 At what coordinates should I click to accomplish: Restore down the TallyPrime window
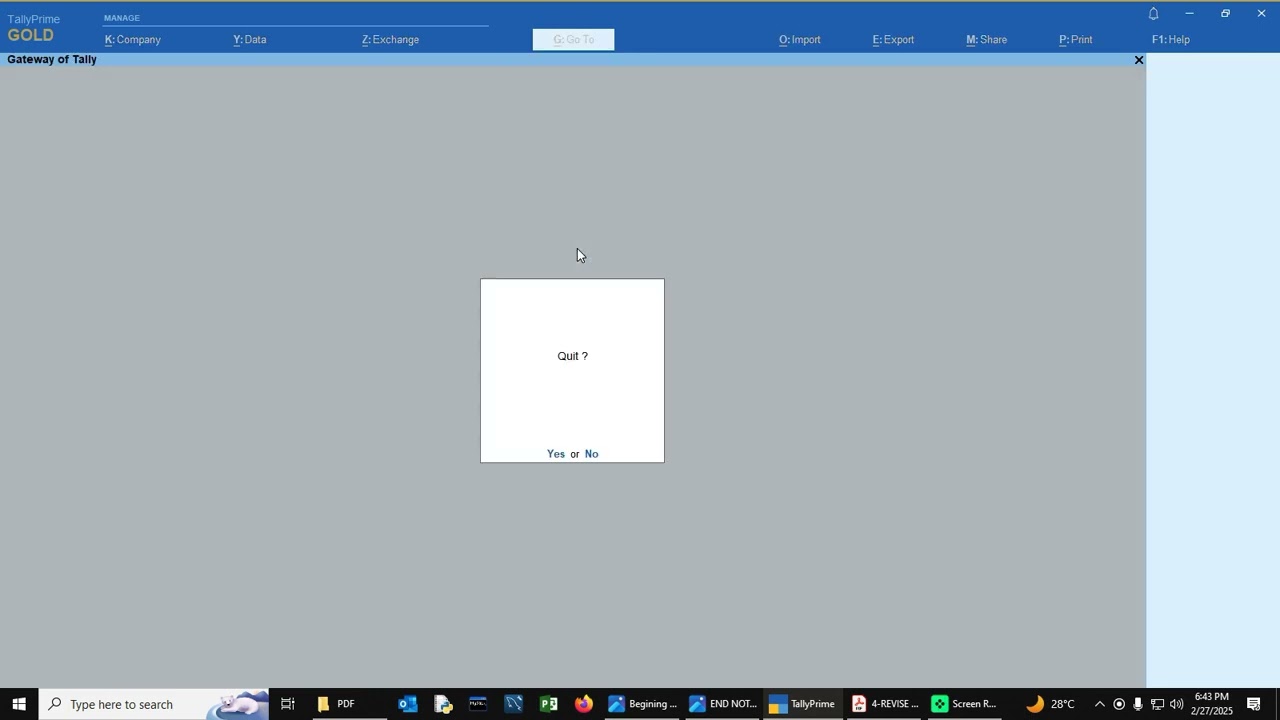(1225, 14)
